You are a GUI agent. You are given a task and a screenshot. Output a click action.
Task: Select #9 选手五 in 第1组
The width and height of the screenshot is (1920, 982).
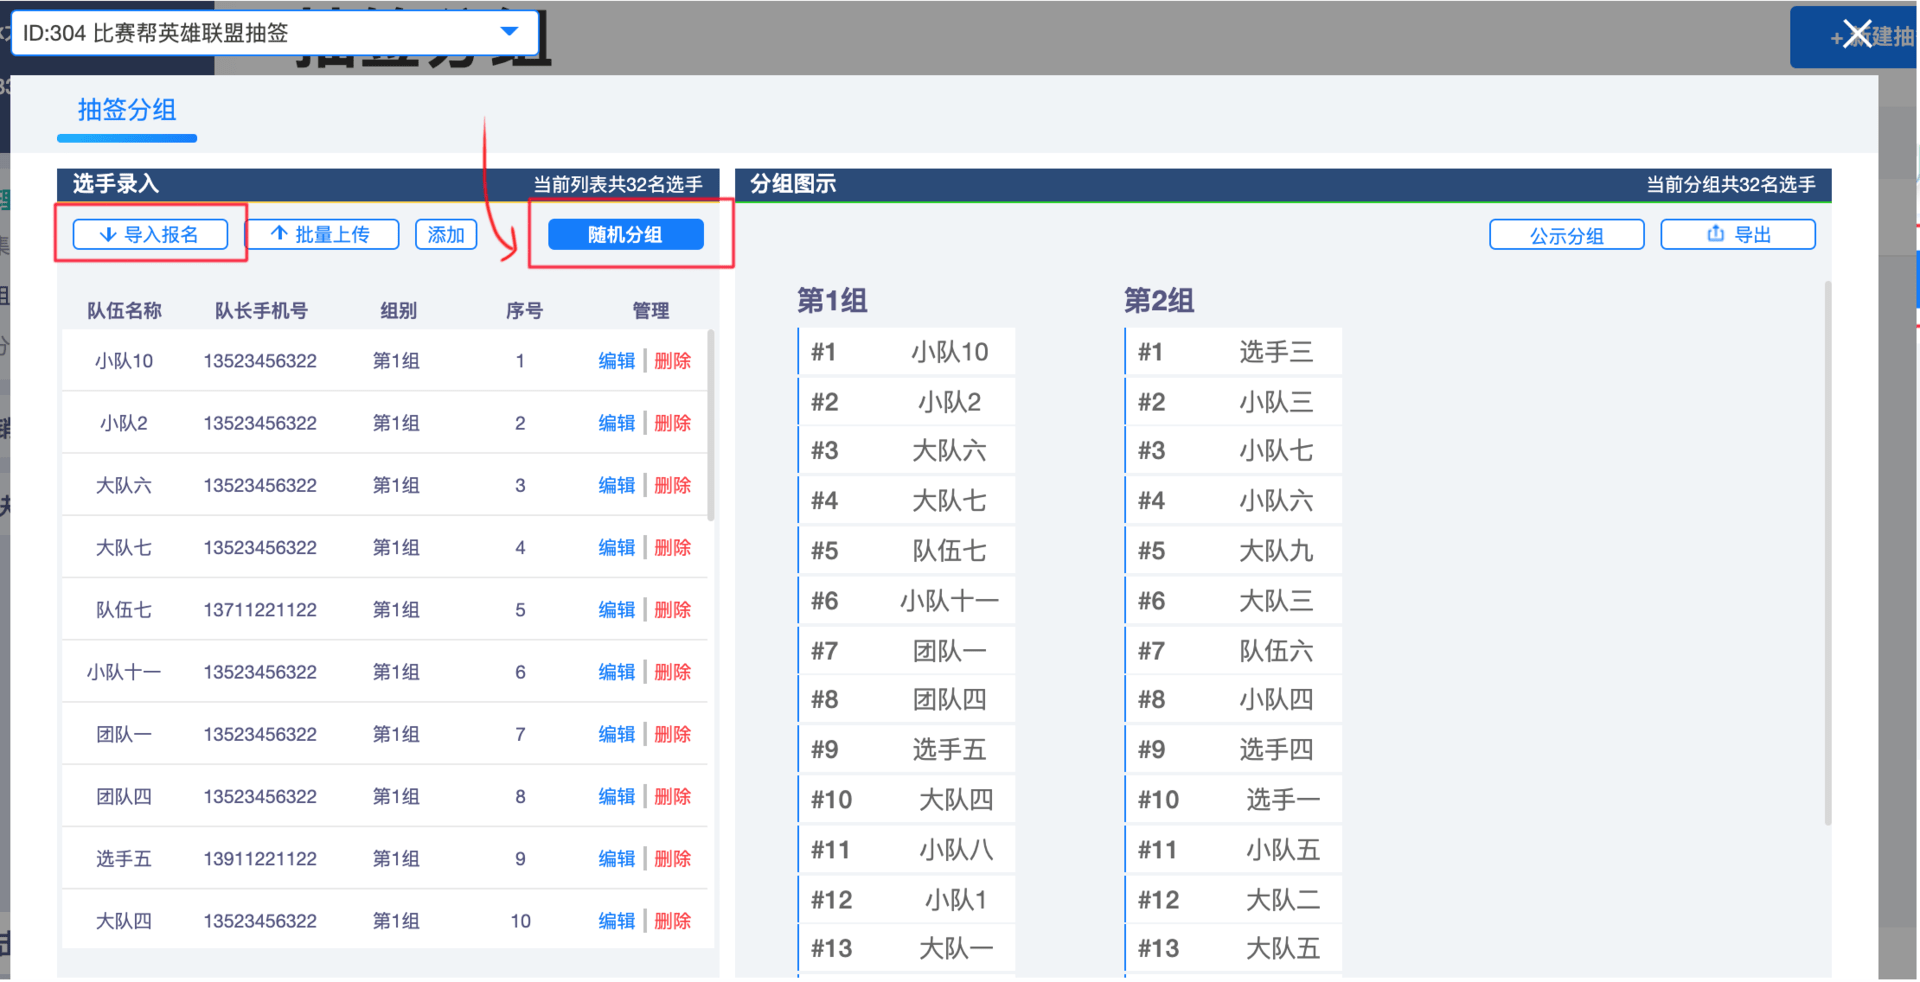907,750
